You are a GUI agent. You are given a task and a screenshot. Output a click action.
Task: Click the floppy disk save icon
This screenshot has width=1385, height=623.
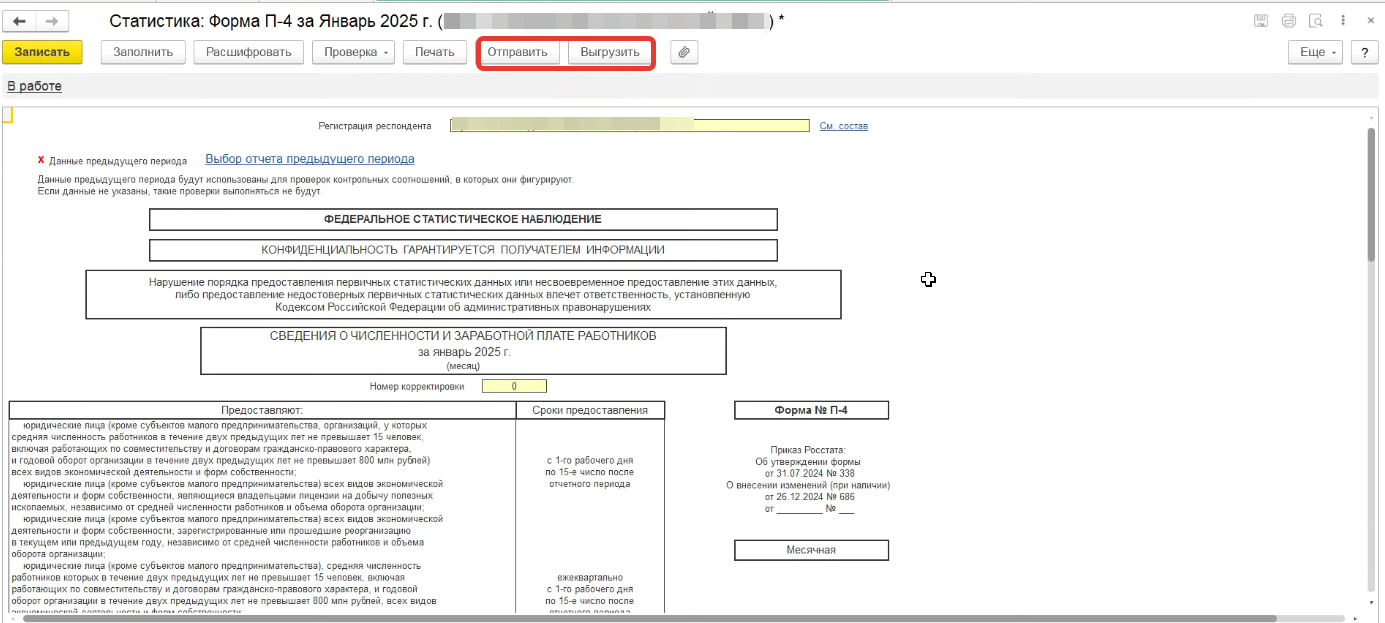(x=1261, y=21)
